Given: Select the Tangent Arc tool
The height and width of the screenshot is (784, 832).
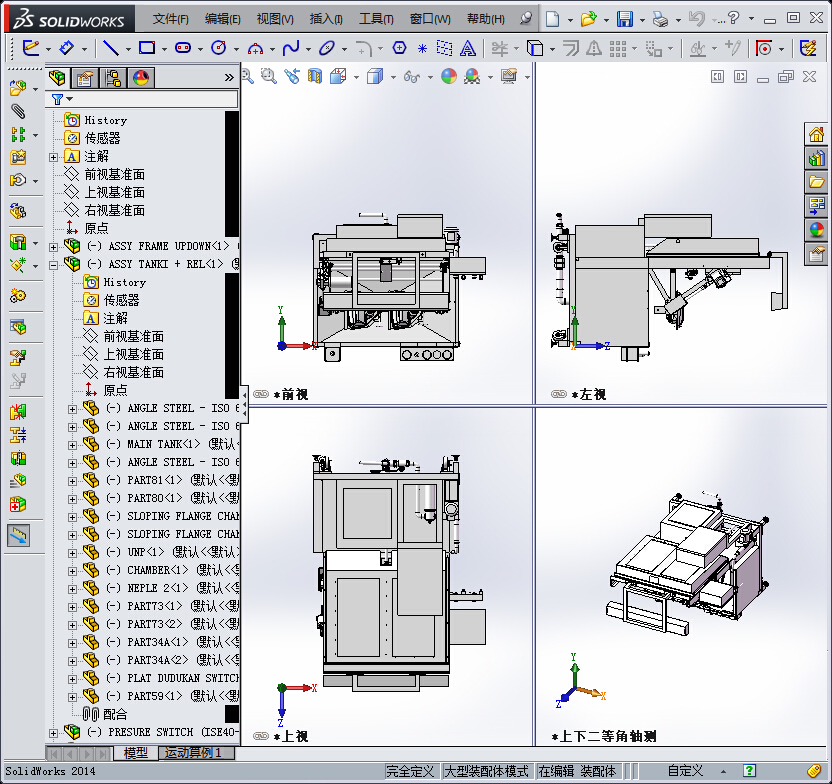Looking at the screenshot, I should click(255, 49).
